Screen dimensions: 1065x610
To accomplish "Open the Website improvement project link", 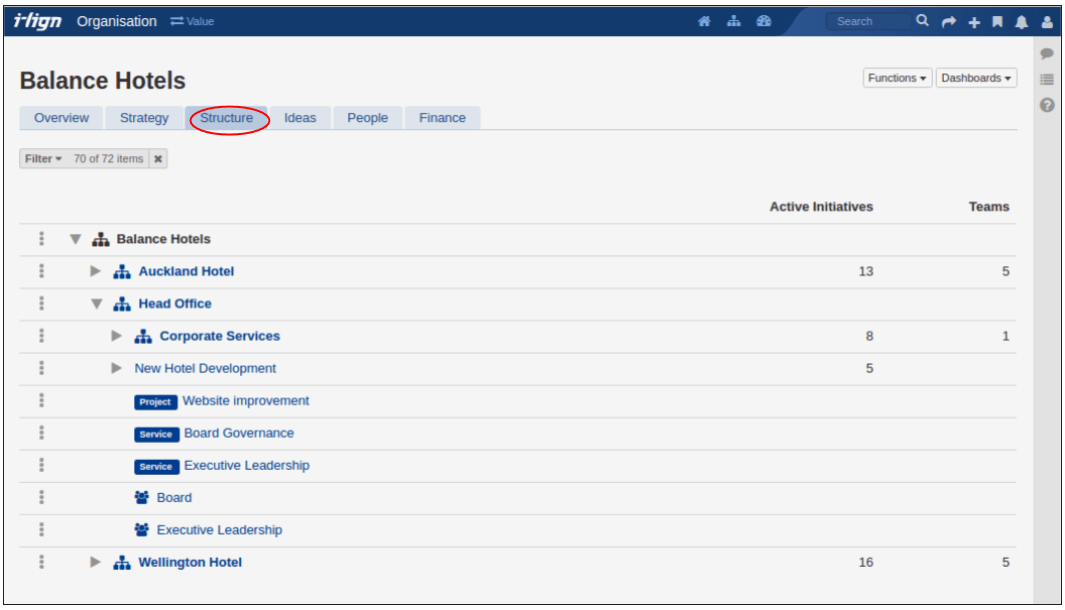I will click(x=245, y=401).
